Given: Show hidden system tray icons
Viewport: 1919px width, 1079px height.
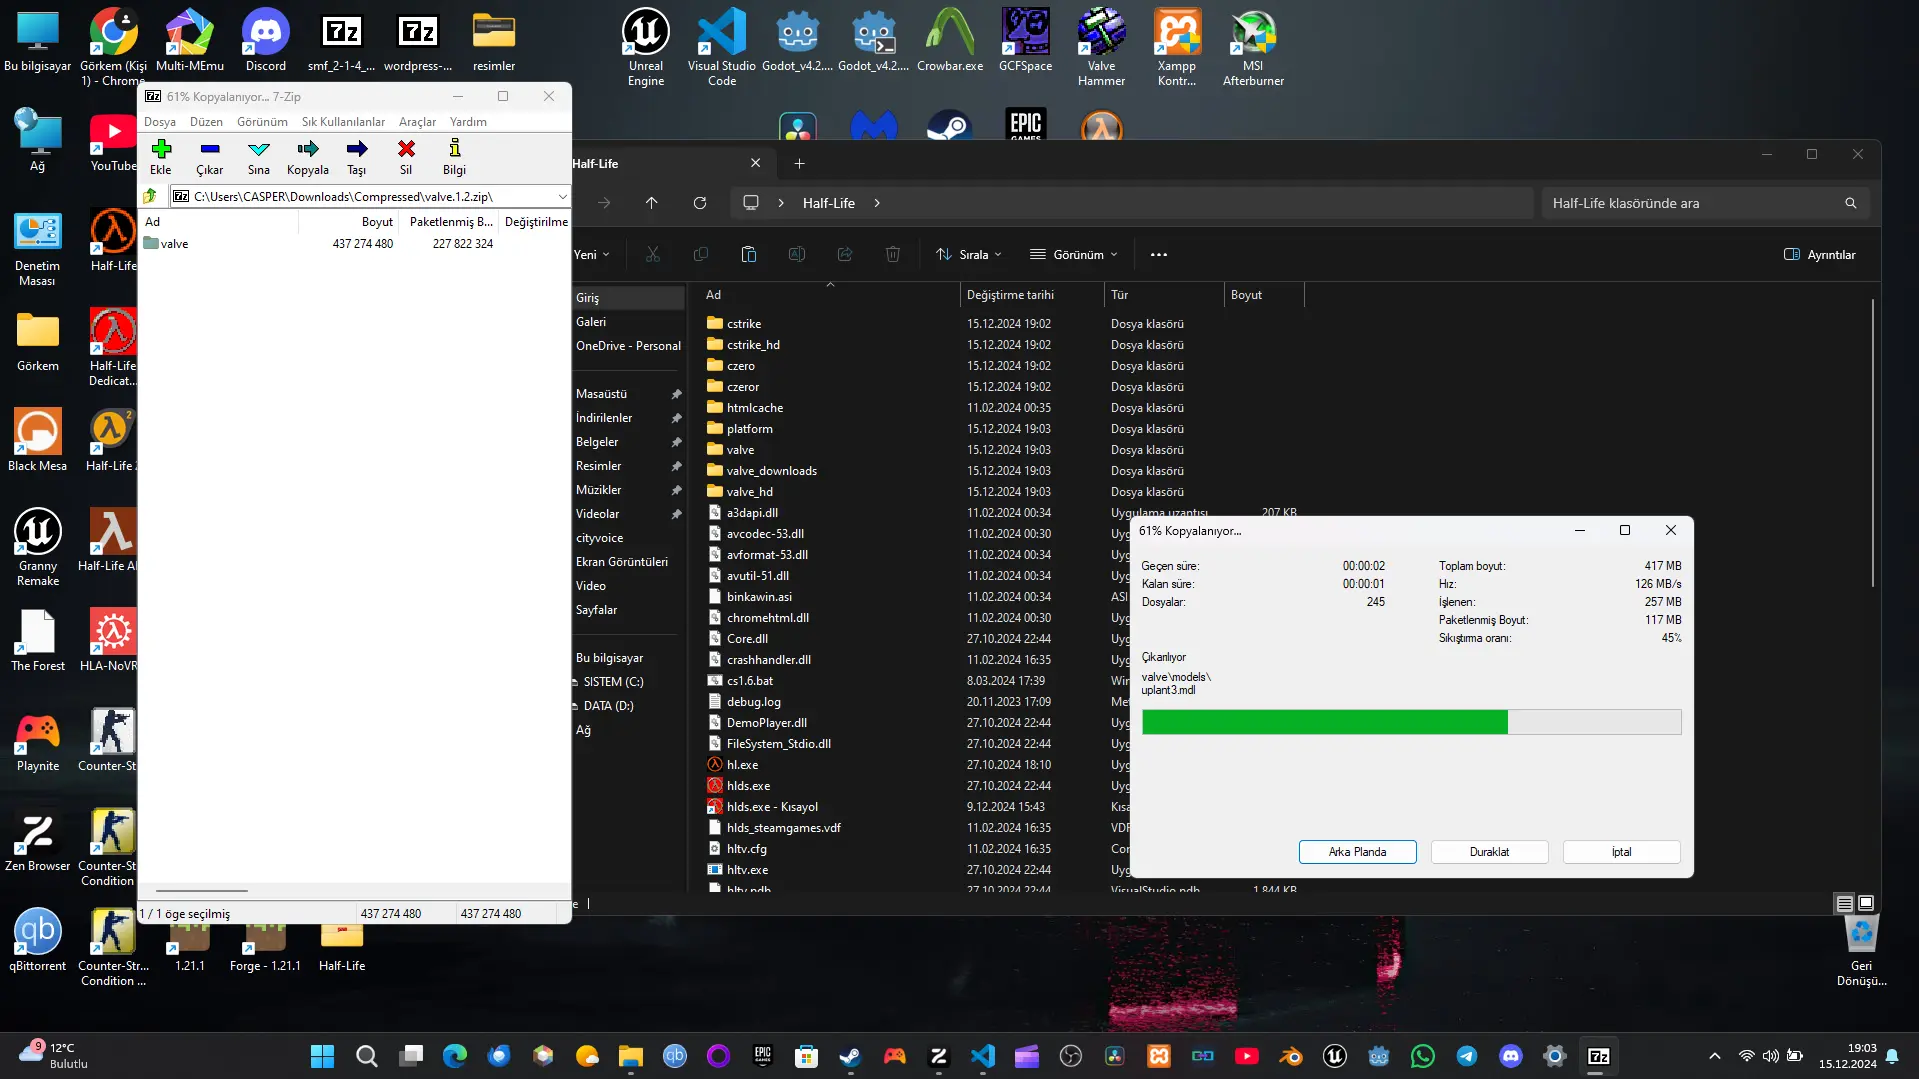Looking at the screenshot, I should point(1714,1056).
